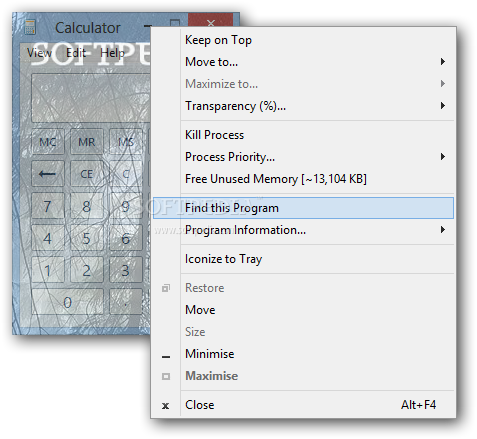The height and width of the screenshot is (439, 477).
Task: Click calculator digit 0 button
Action: pyautogui.click(x=67, y=302)
